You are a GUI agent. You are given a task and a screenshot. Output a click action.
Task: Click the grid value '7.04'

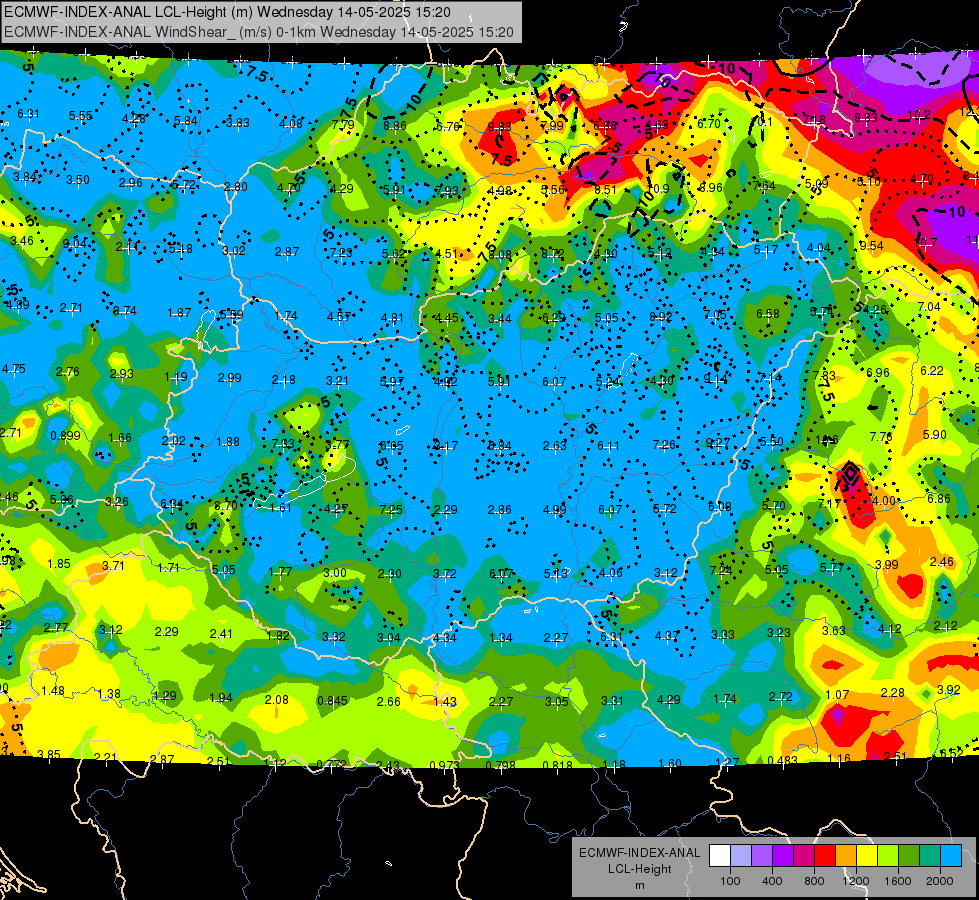point(929,307)
